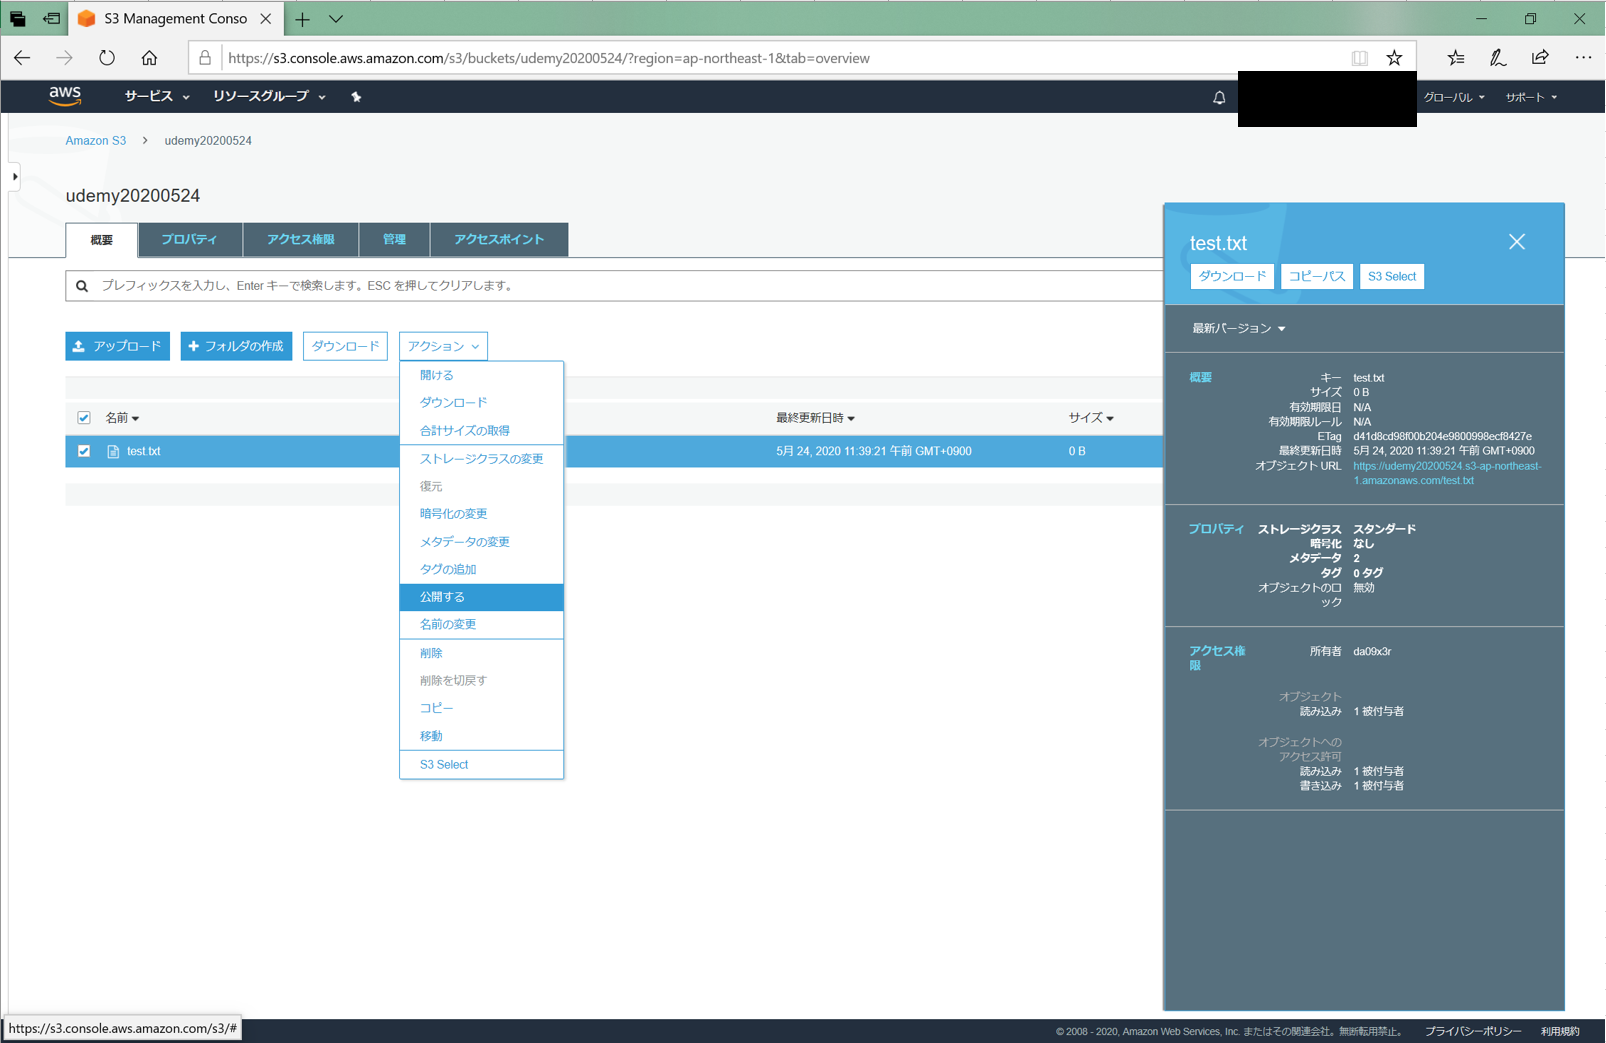Open the favorites hub icon

point(1456,58)
